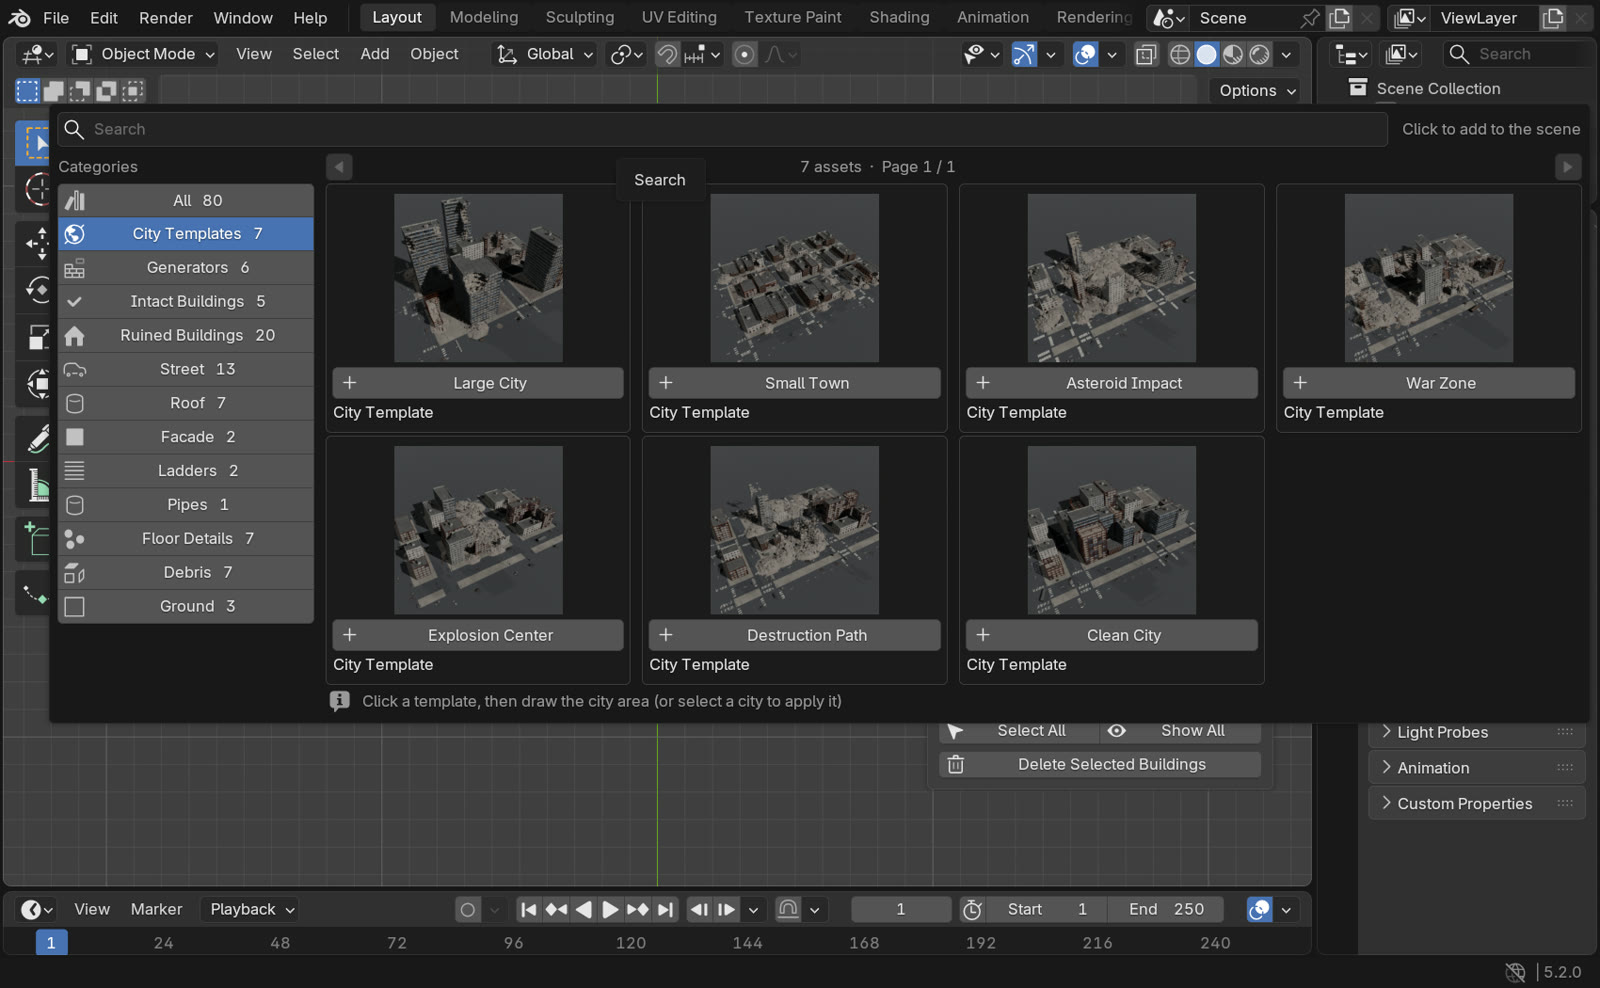Toggle X-ray view icon
This screenshot has width=1600, height=988.
coord(1146,54)
